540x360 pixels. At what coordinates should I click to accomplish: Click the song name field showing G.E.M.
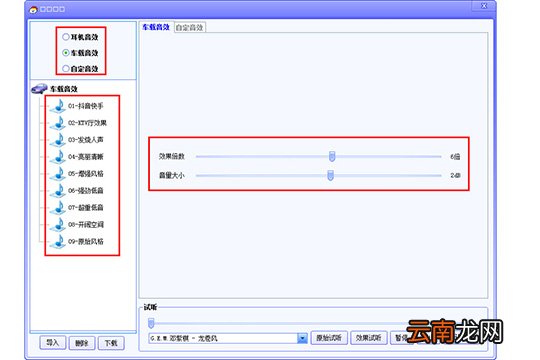coord(223,338)
